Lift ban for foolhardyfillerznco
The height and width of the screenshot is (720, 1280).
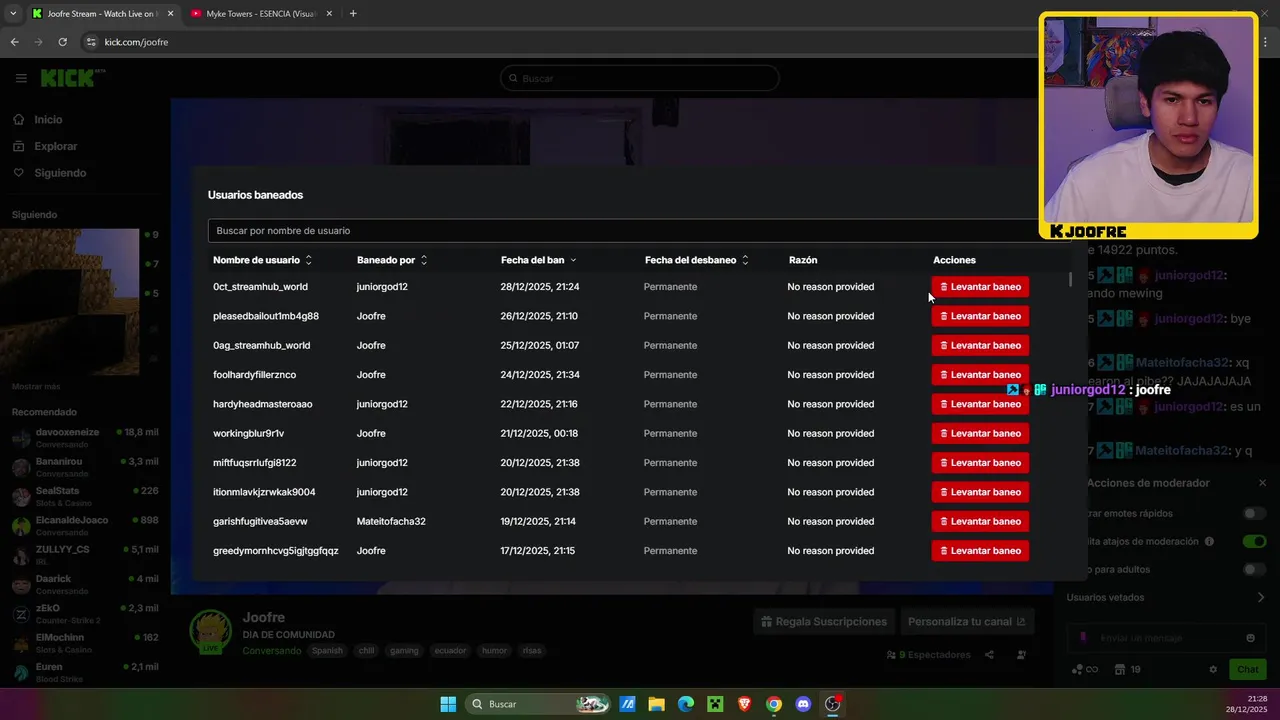point(980,375)
